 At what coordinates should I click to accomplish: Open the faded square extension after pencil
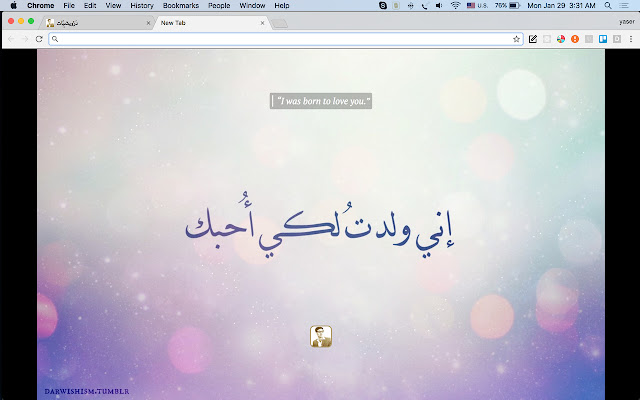pos(547,39)
